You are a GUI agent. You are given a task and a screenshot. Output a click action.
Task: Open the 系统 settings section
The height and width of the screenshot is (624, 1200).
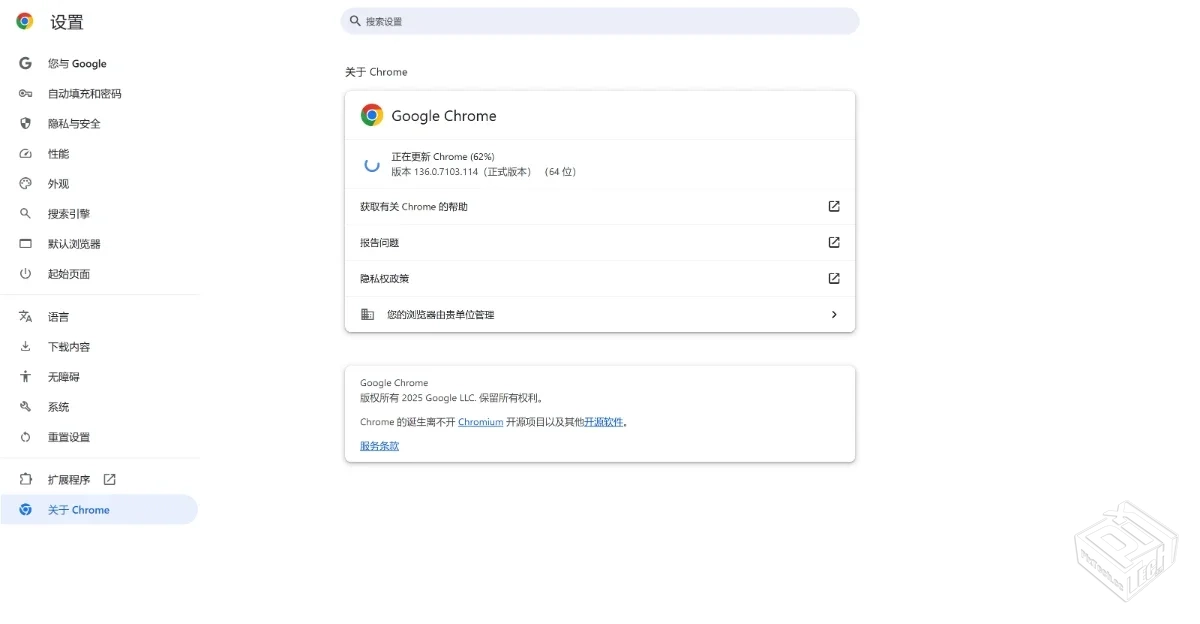pos(57,406)
